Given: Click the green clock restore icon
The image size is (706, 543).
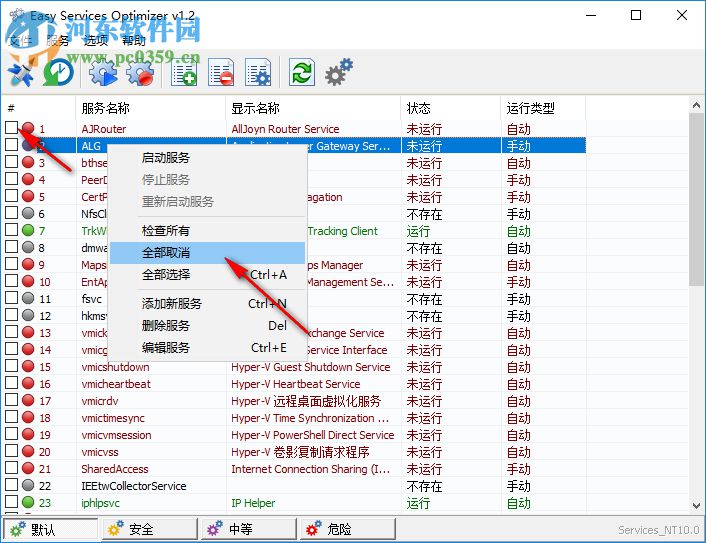Looking at the screenshot, I should point(59,72).
